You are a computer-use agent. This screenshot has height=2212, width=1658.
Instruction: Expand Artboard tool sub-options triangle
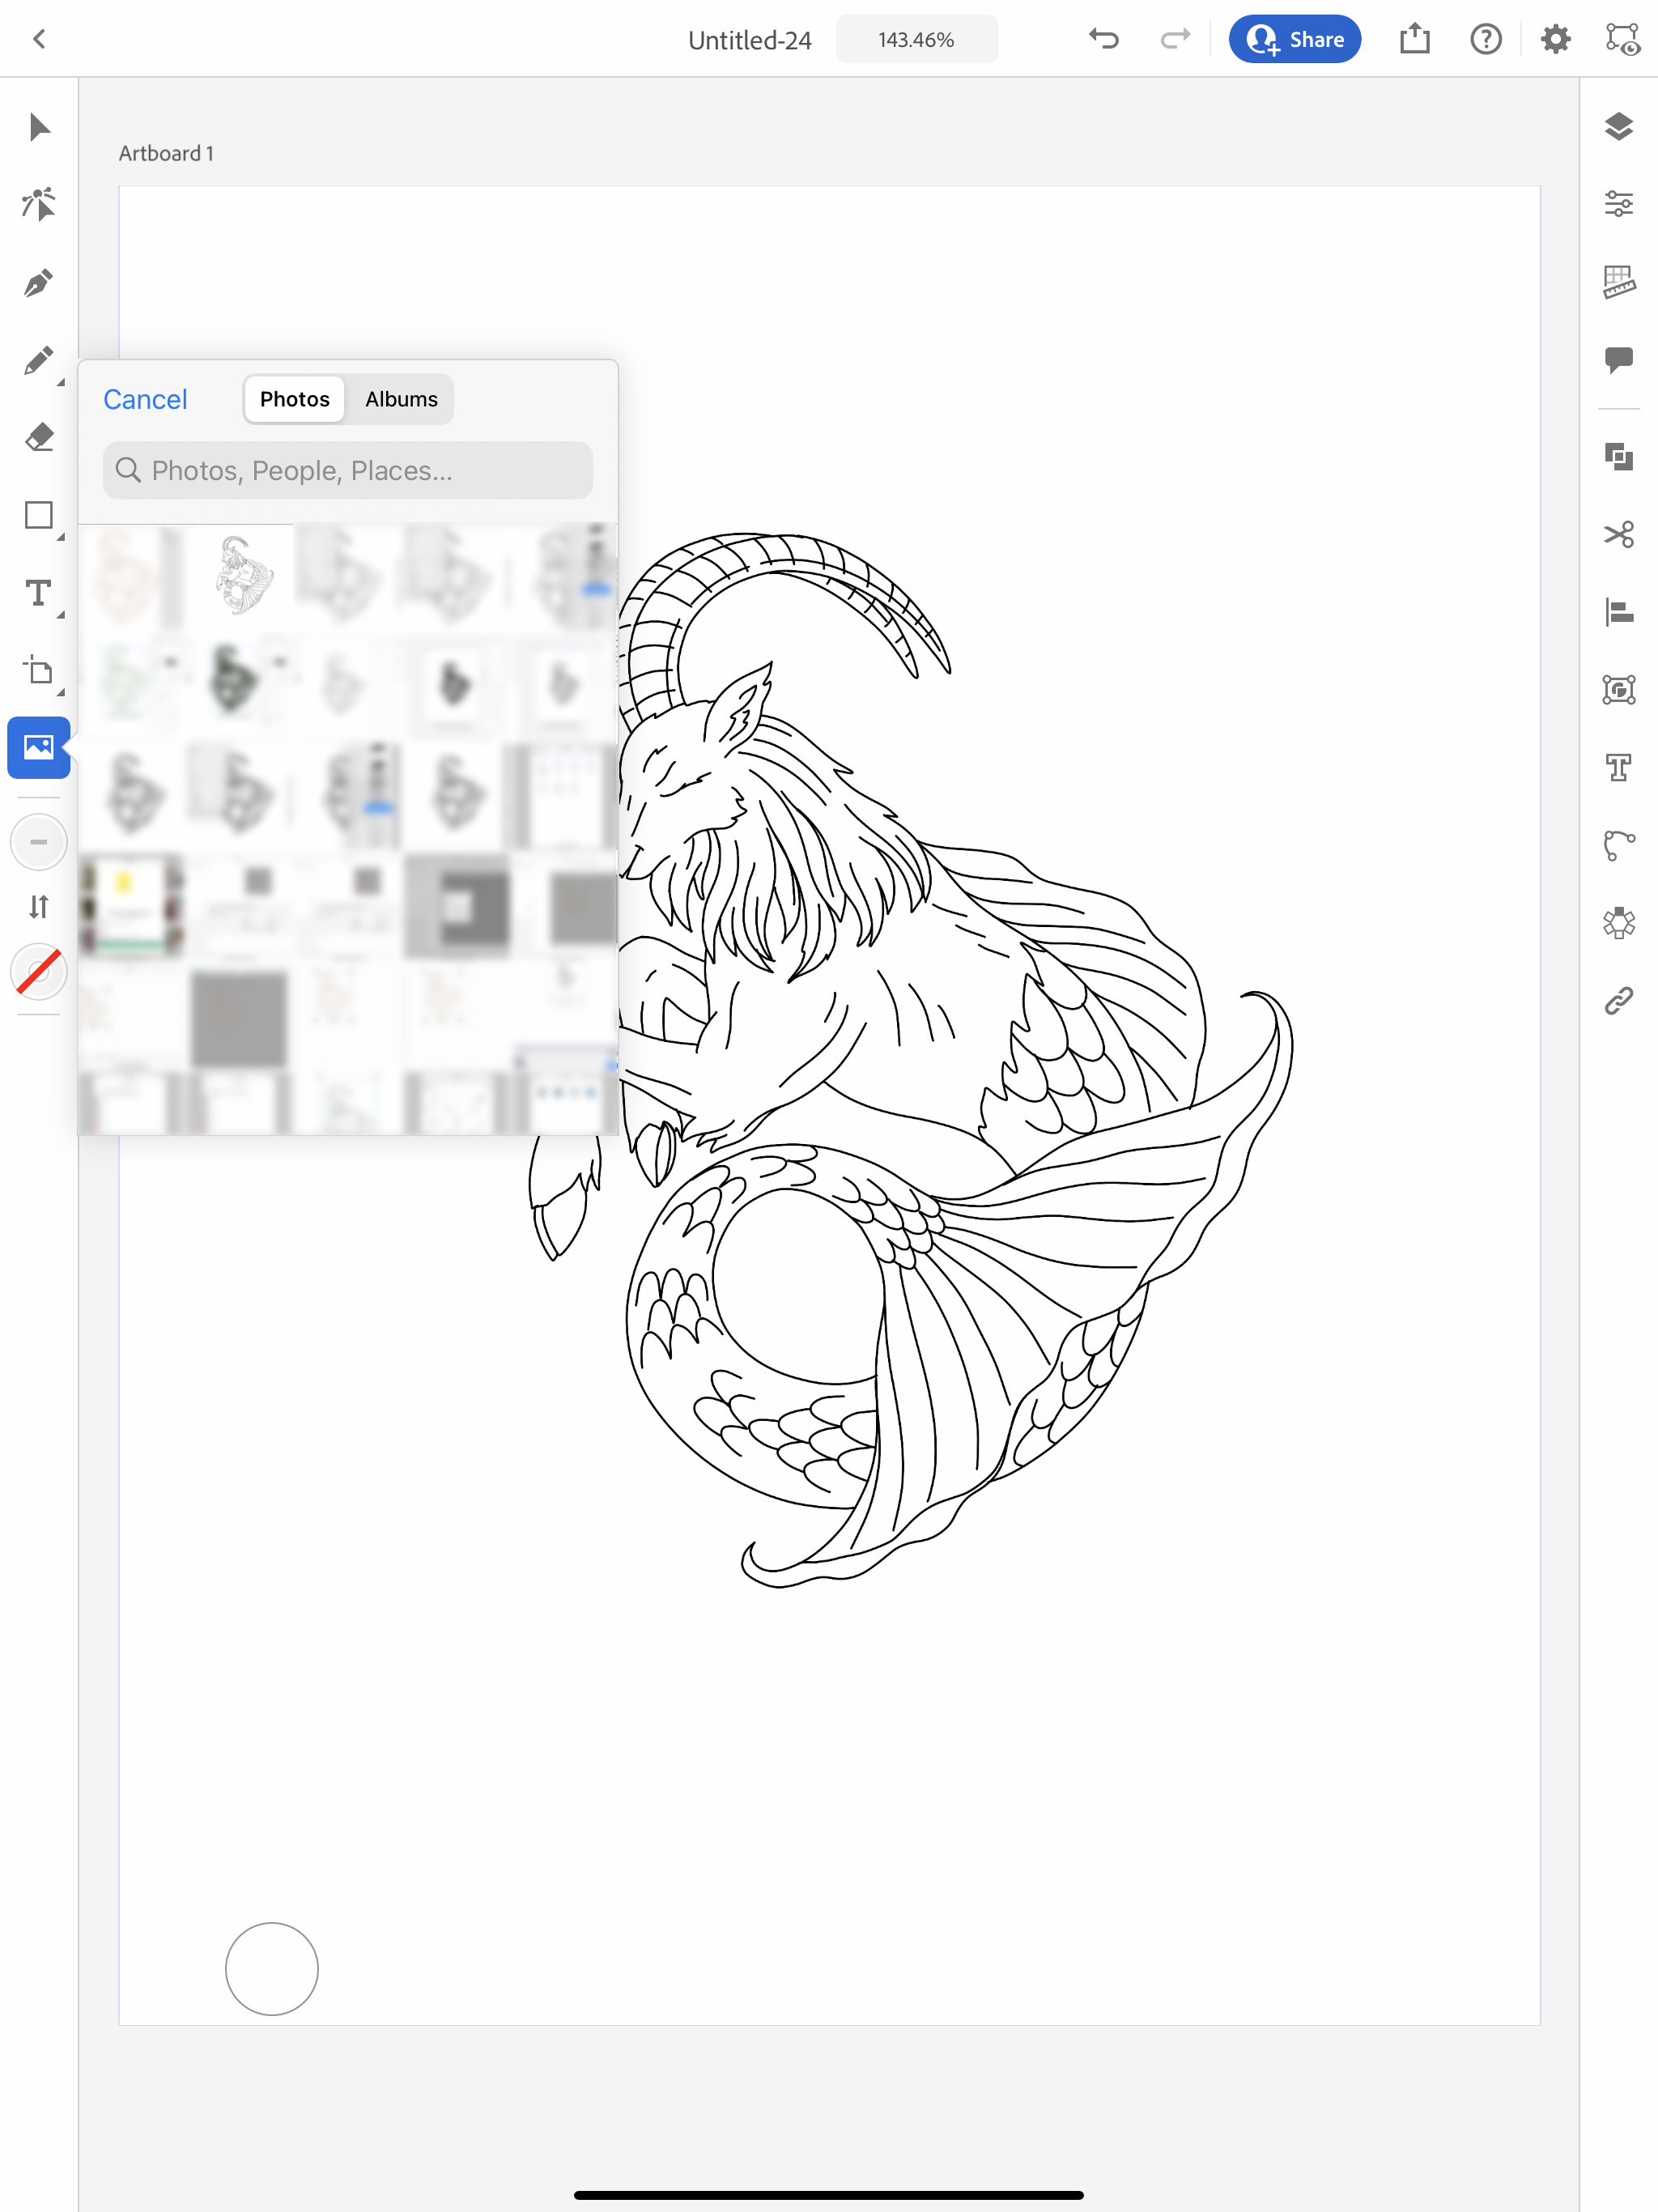pyautogui.click(x=61, y=692)
